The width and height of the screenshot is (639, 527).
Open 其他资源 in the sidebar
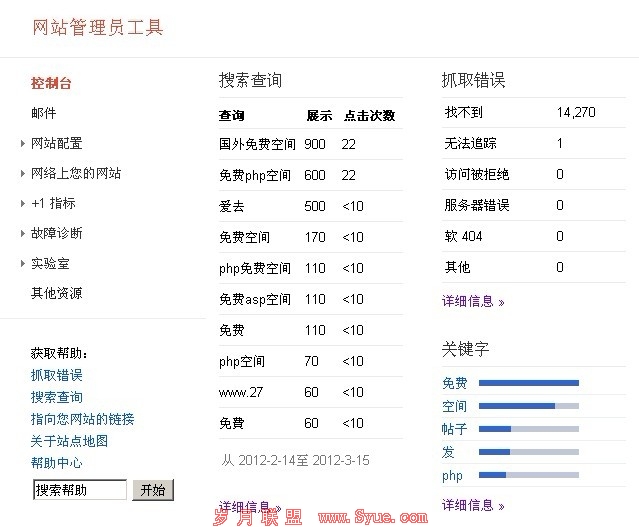pos(56,293)
